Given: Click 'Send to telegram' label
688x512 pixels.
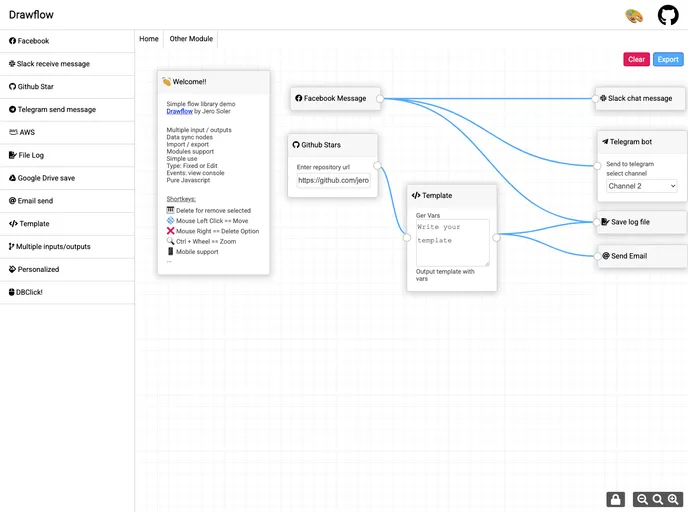Looking at the screenshot, I should point(630,164).
